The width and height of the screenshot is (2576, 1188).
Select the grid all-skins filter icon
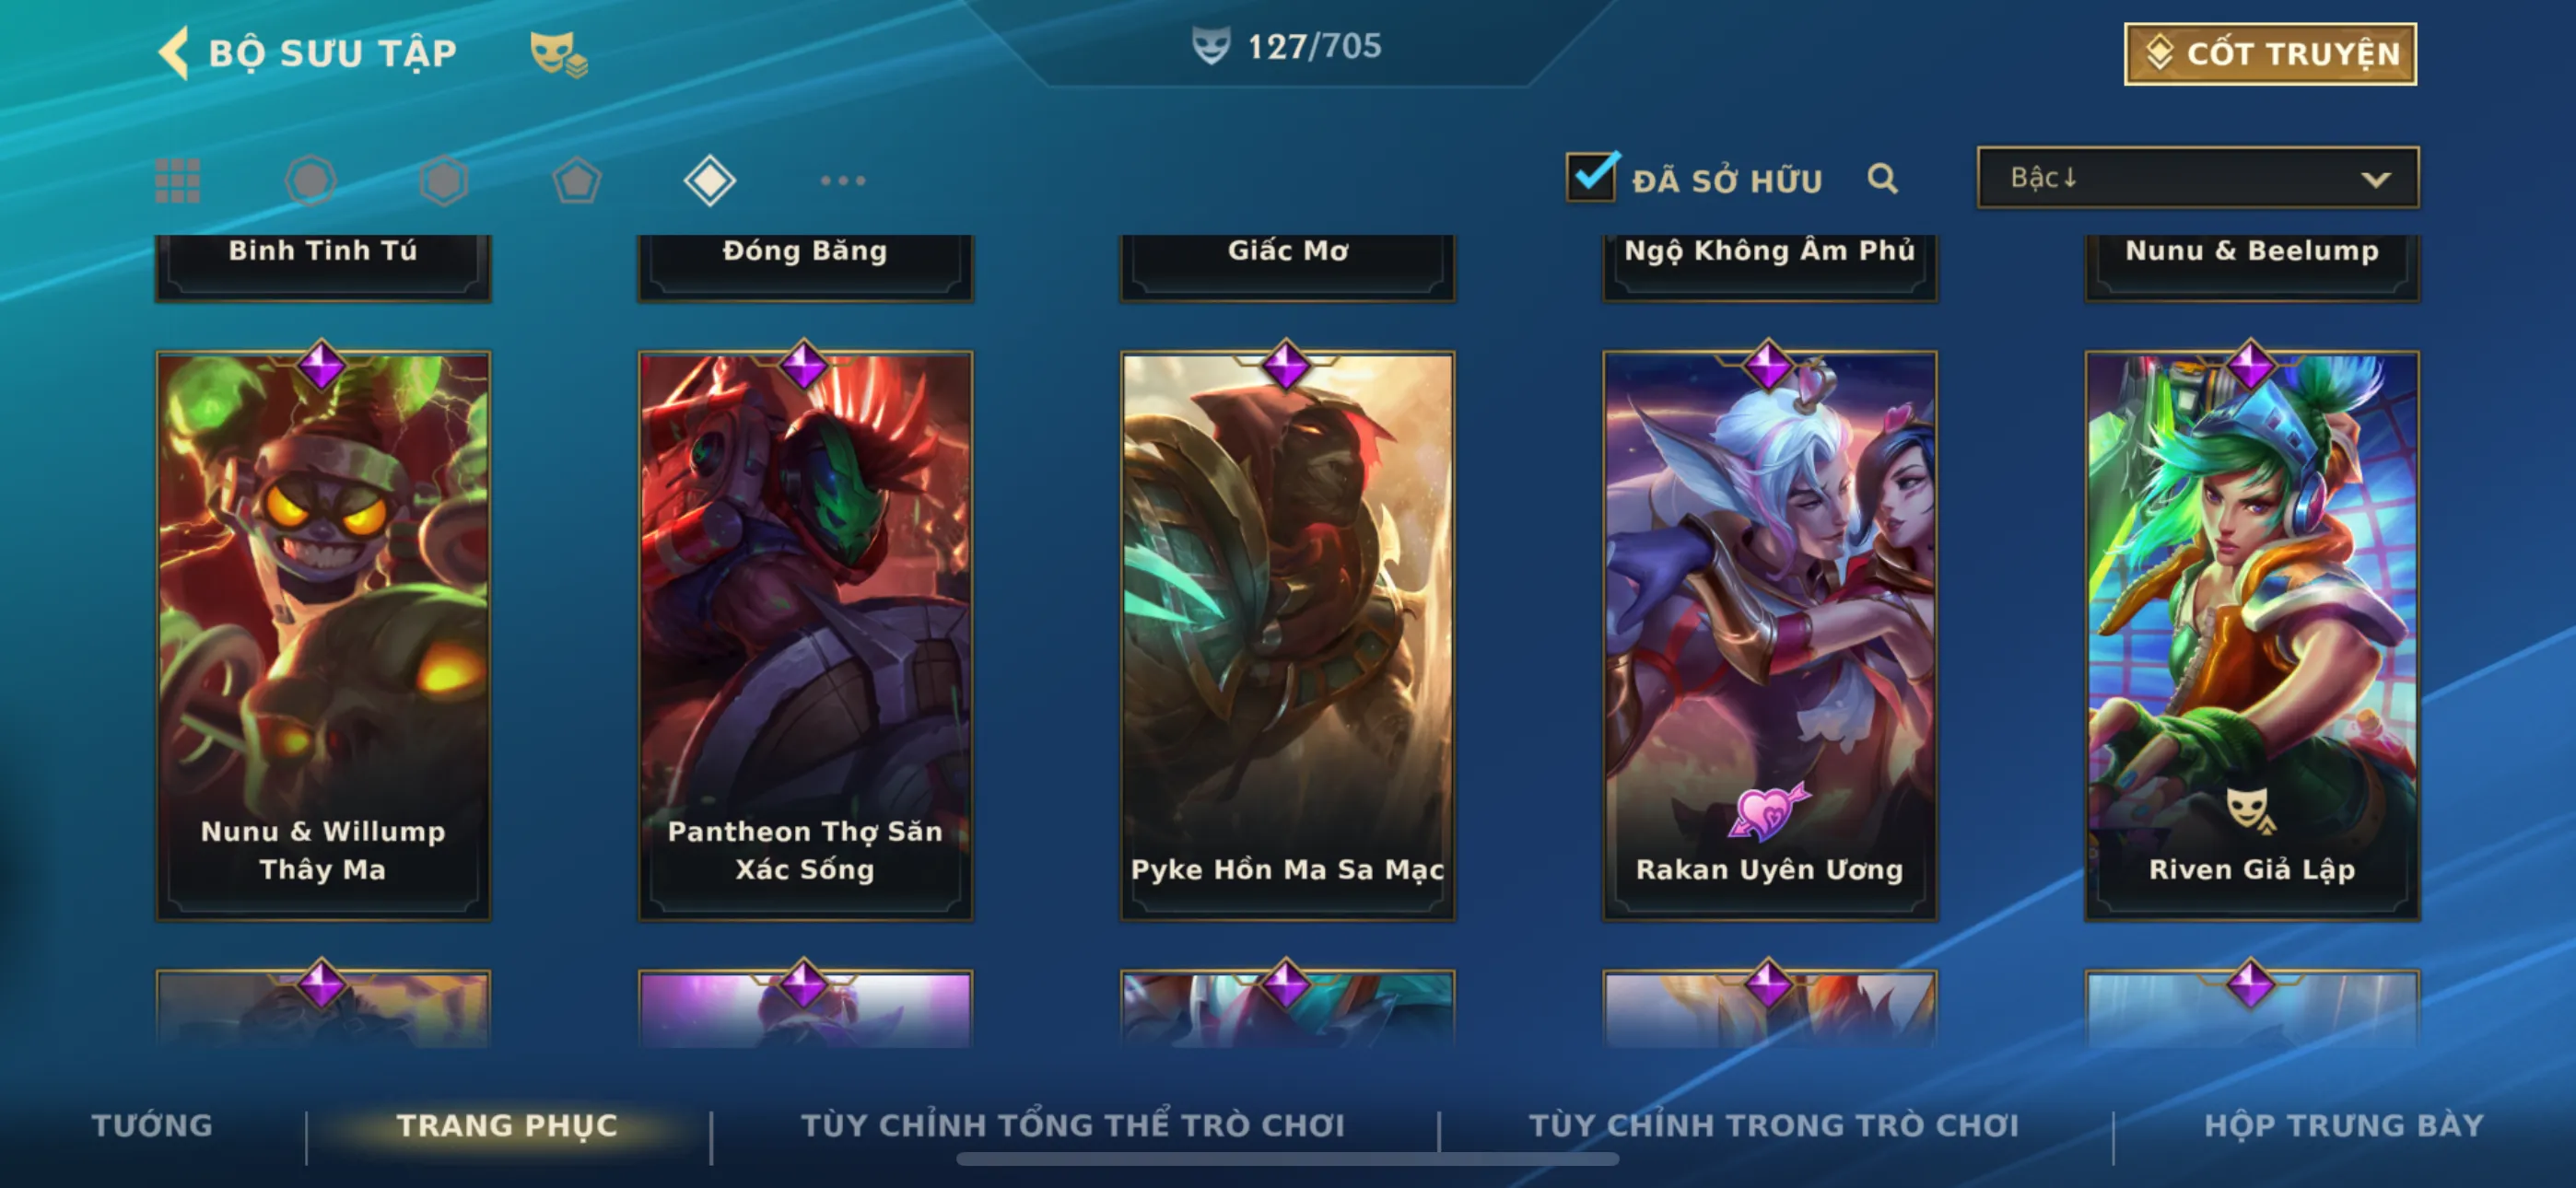click(x=178, y=181)
